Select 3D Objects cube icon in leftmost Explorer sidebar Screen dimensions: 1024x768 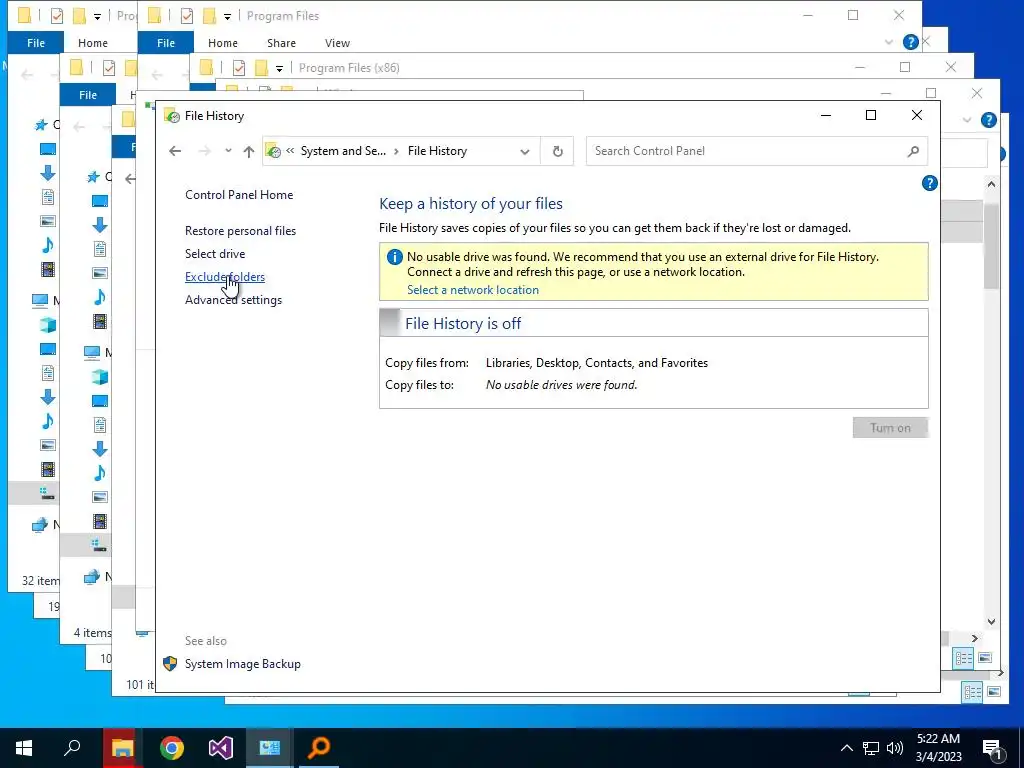(48, 325)
